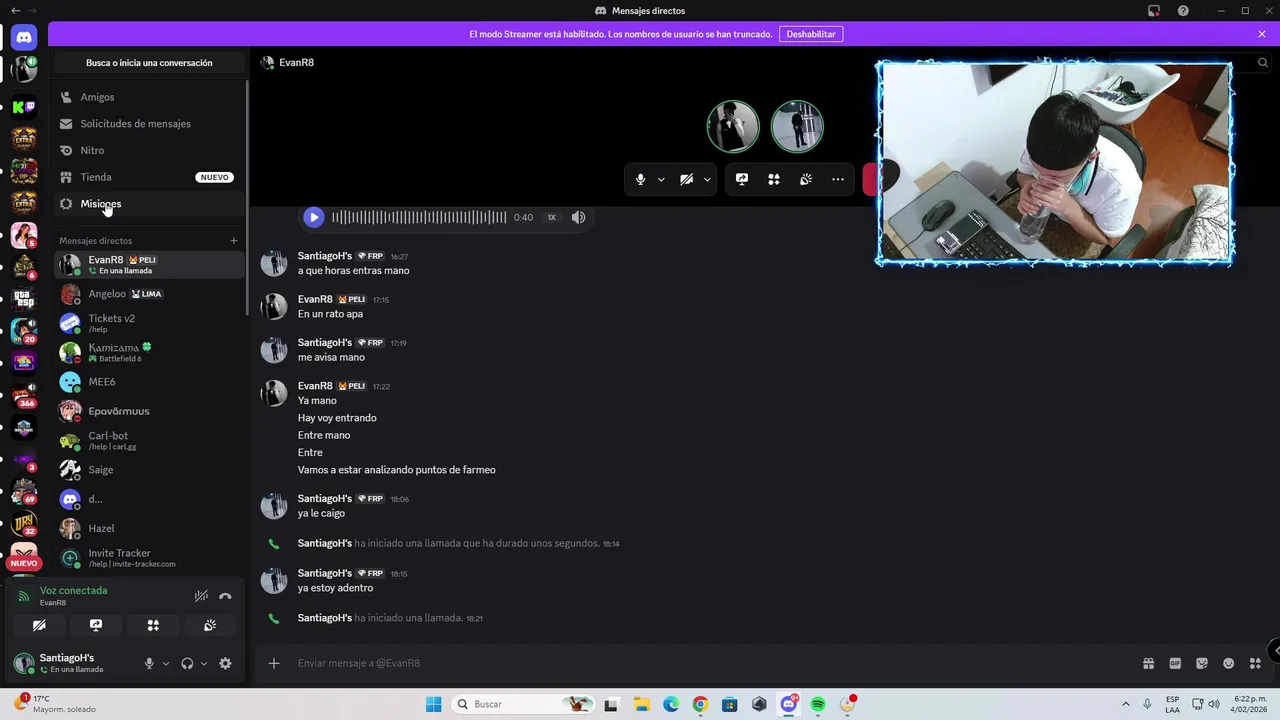This screenshot has height=720, width=1280.
Task: Dismiss the Streamer mode banner
Action: click(1262, 34)
